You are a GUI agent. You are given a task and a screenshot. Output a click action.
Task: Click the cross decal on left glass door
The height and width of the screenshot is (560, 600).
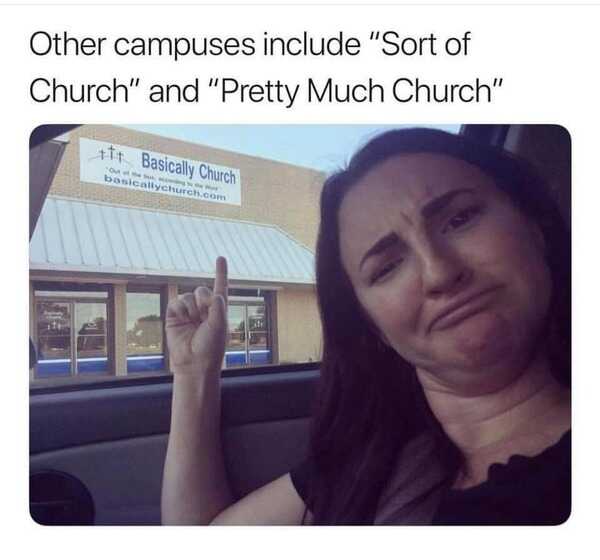click(54, 327)
